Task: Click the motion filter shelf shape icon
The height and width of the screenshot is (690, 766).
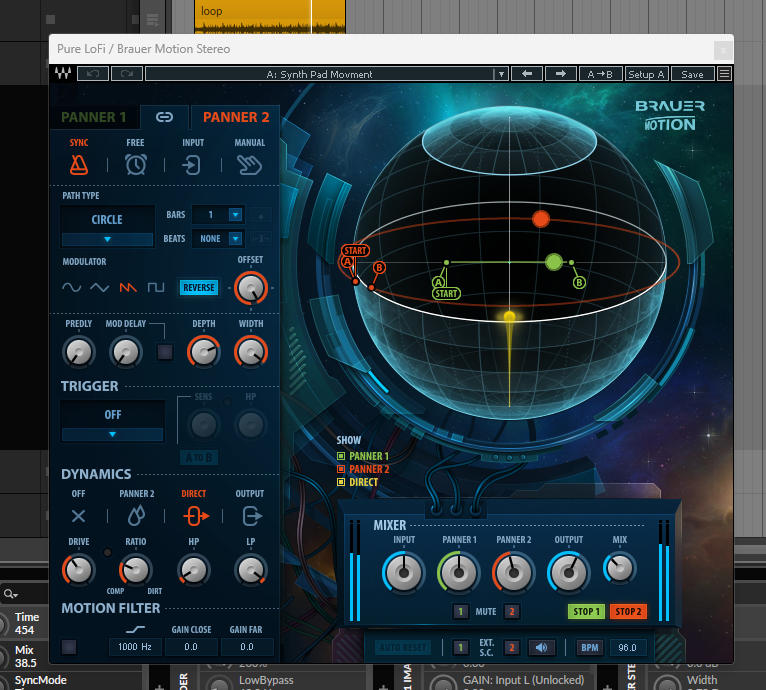Action: [135, 629]
